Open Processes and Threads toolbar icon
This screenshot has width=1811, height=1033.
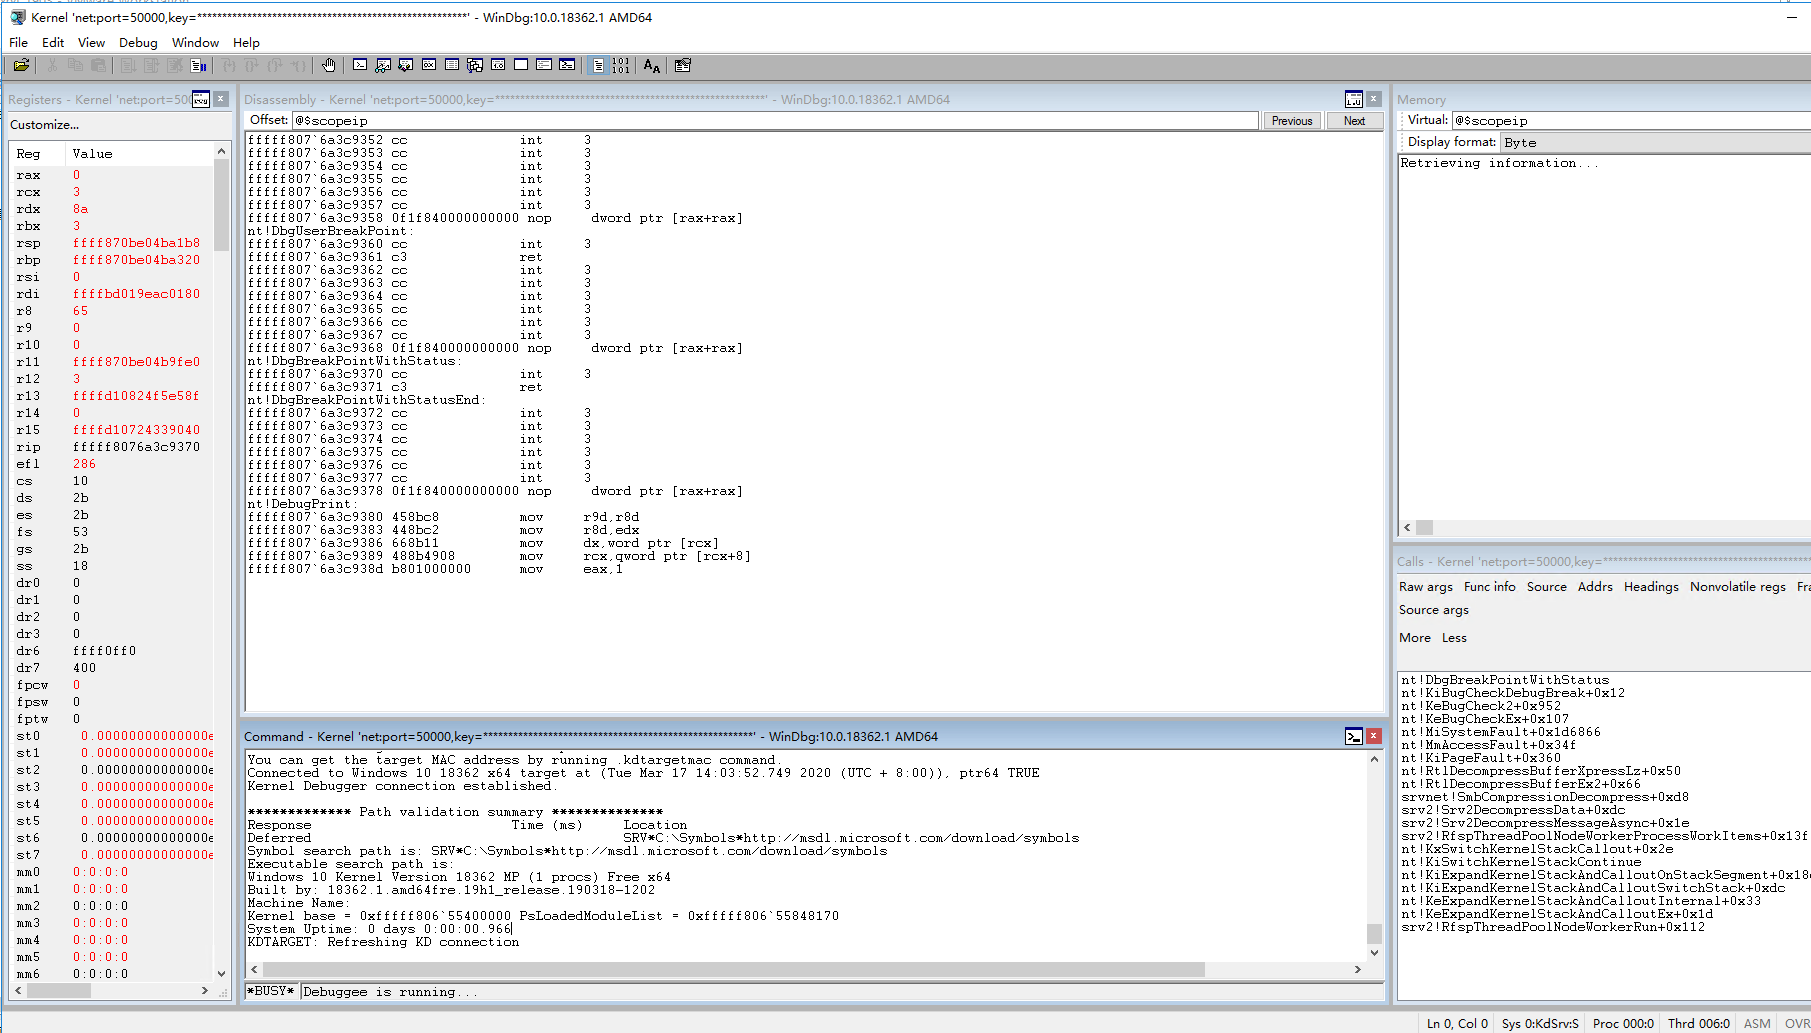point(544,65)
